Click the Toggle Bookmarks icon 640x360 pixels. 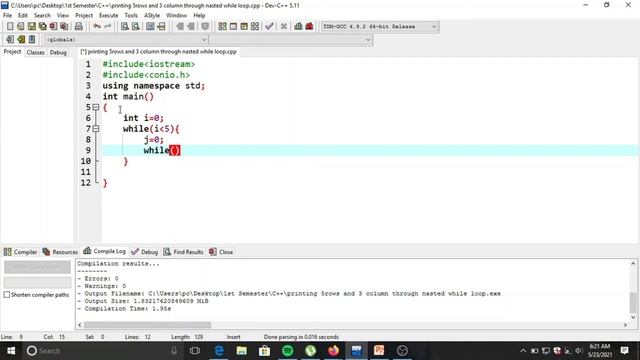21,39
